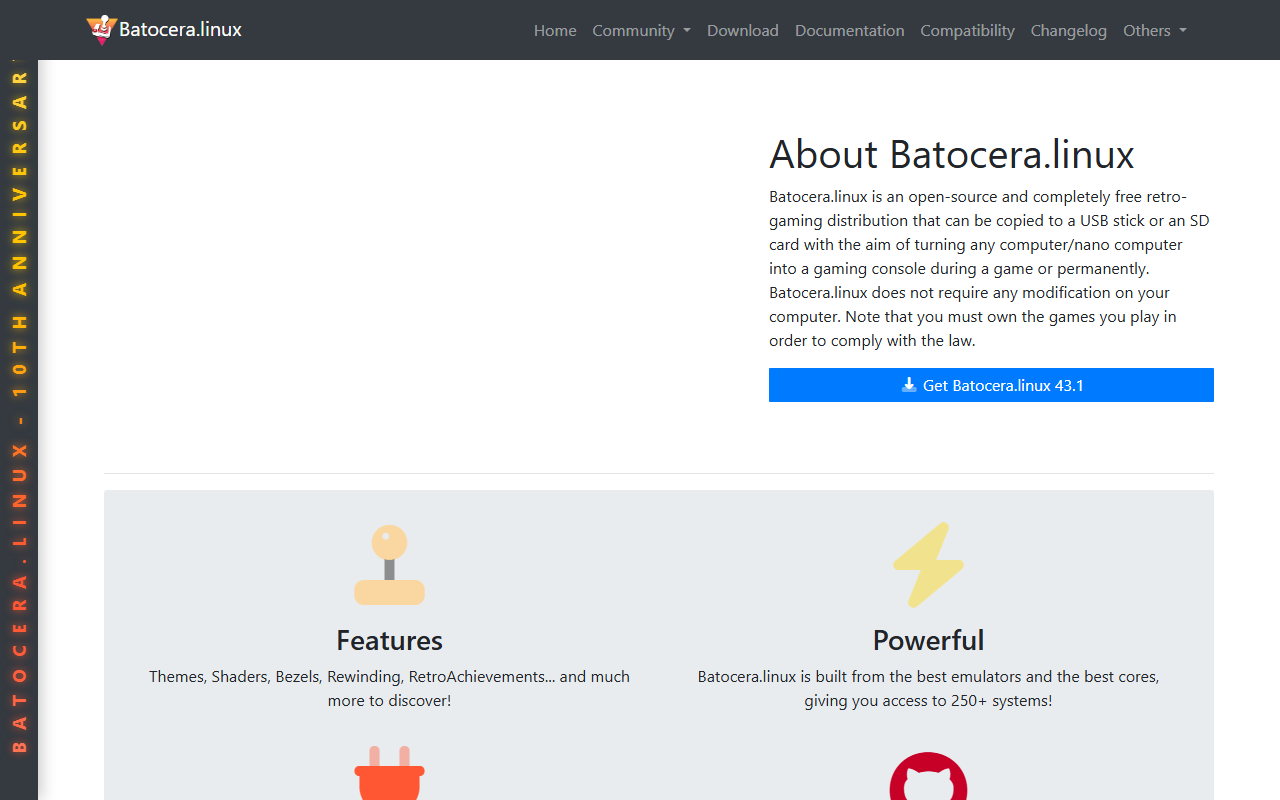
Task: Click Get Batocera.linux 43.1 button
Action: pos(991,385)
